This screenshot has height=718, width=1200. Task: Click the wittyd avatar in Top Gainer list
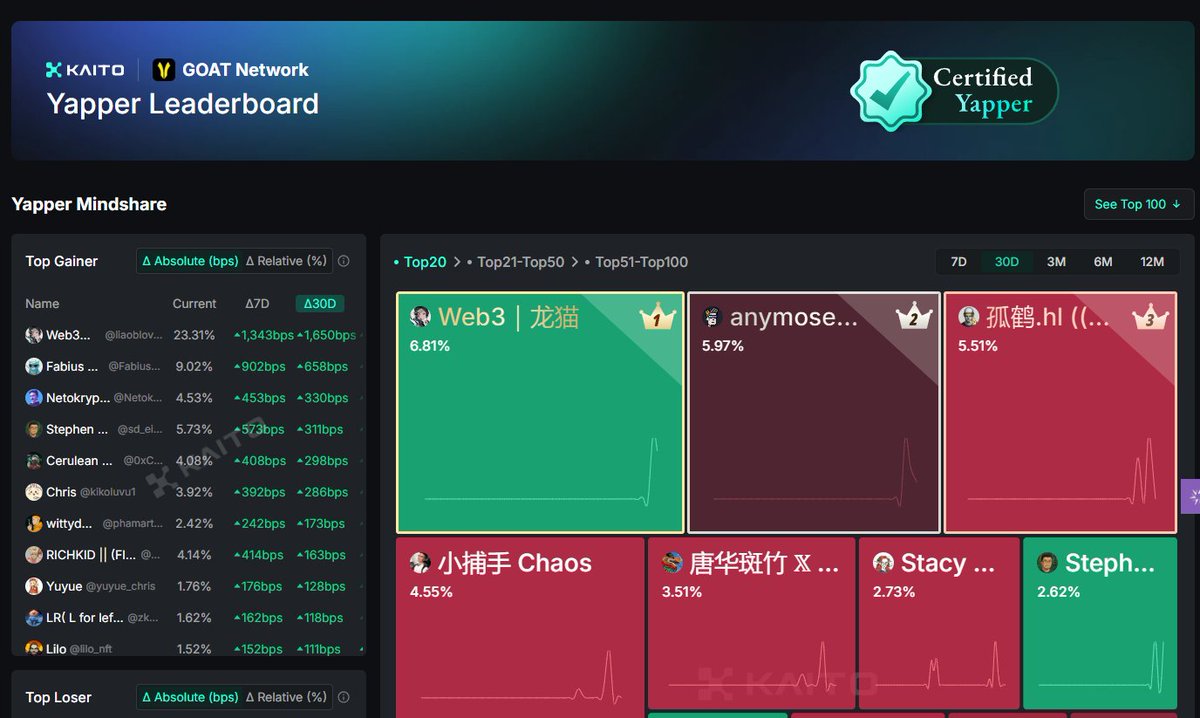click(x=34, y=523)
